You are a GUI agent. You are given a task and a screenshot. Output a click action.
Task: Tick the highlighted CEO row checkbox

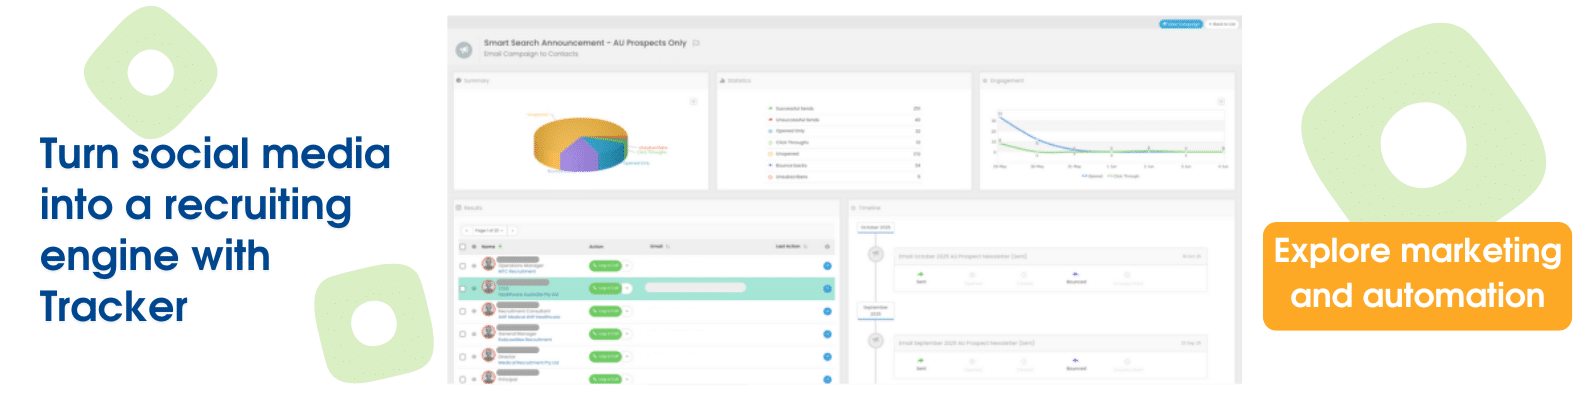pos(462,288)
